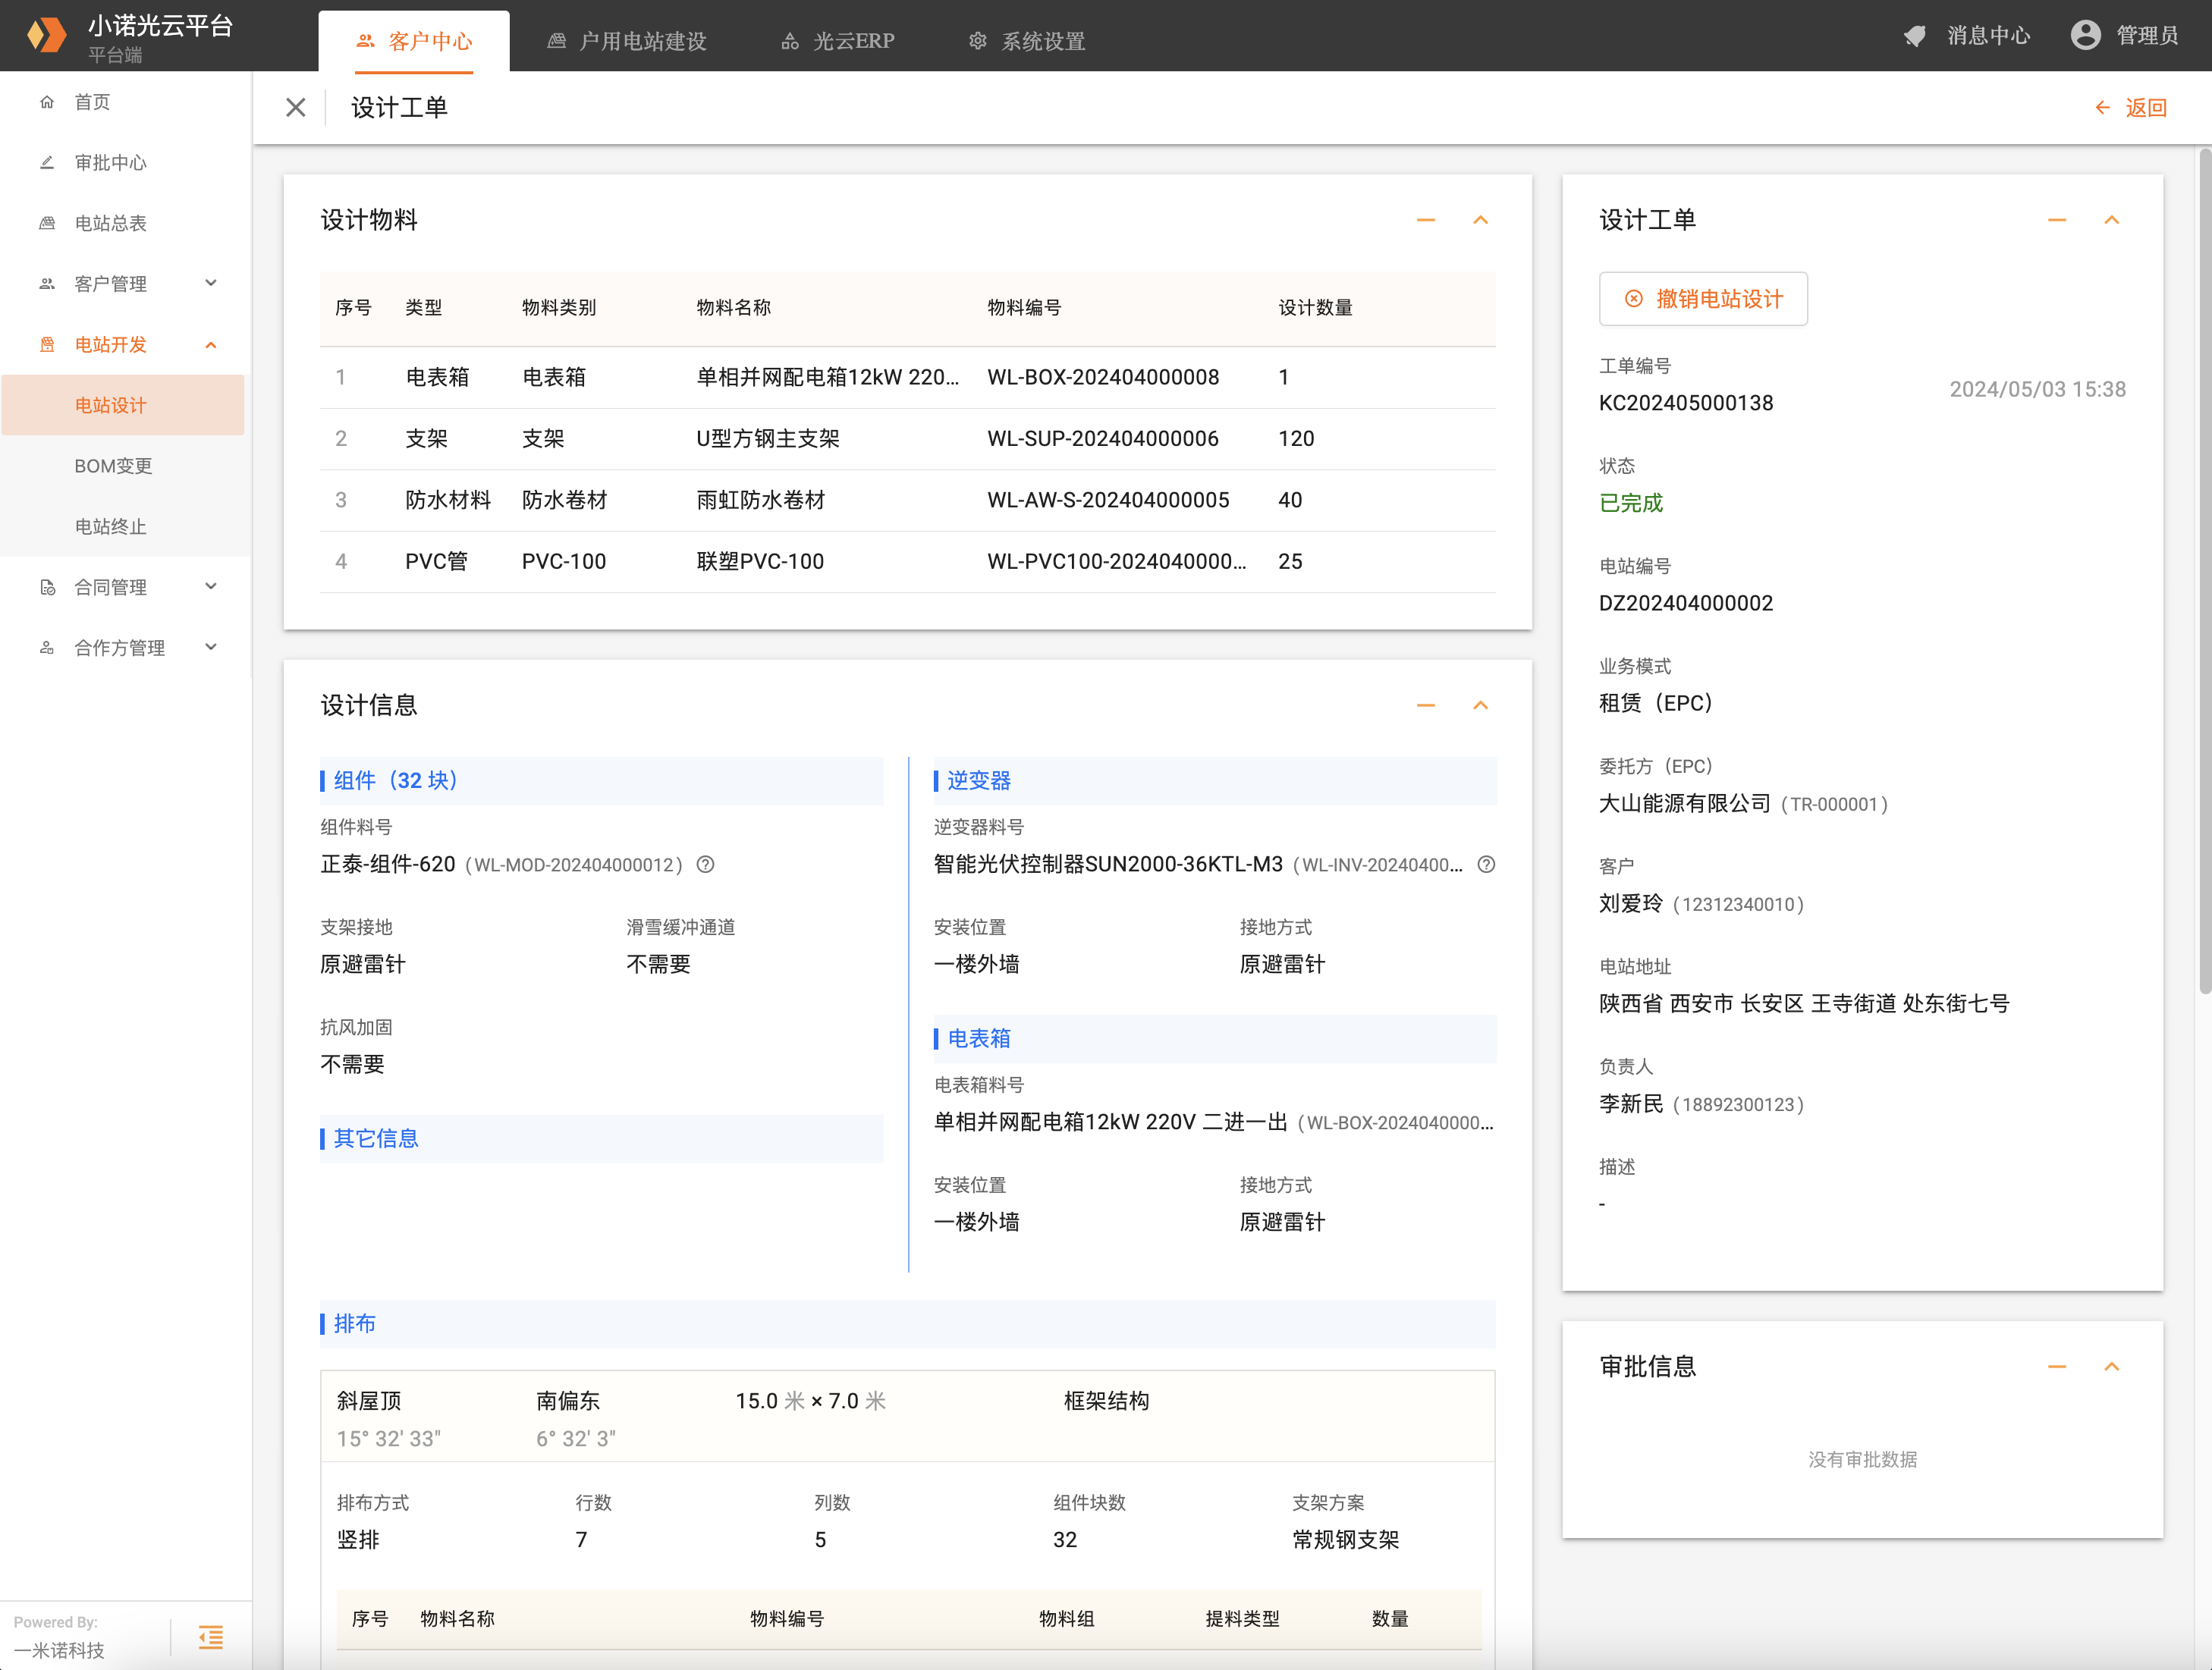Collapse the sidebar with bottom menu-fold icon
Image resolution: width=2212 pixels, height=1670 pixels.
tap(211, 1637)
